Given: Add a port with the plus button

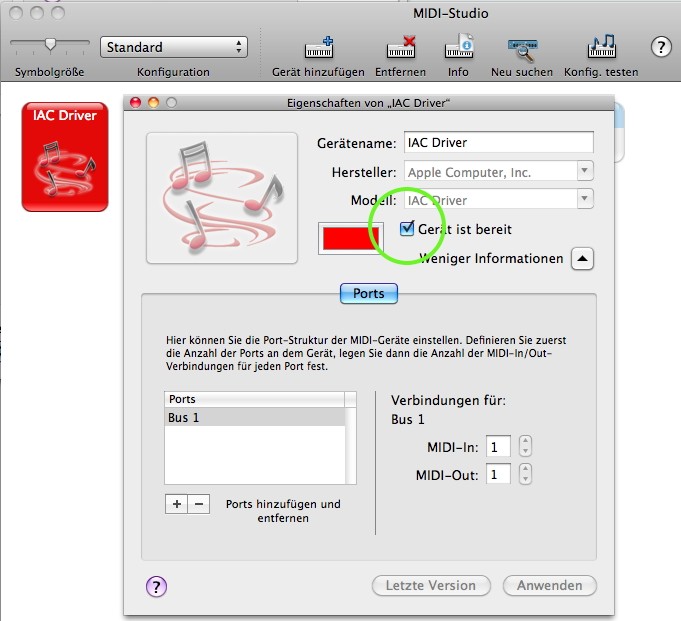Looking at the screenshot, I should pos(176,504).
